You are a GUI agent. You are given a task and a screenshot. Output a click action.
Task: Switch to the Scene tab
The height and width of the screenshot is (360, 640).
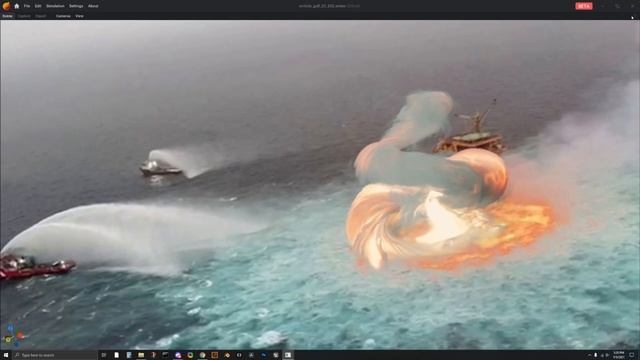coord(7,16)
